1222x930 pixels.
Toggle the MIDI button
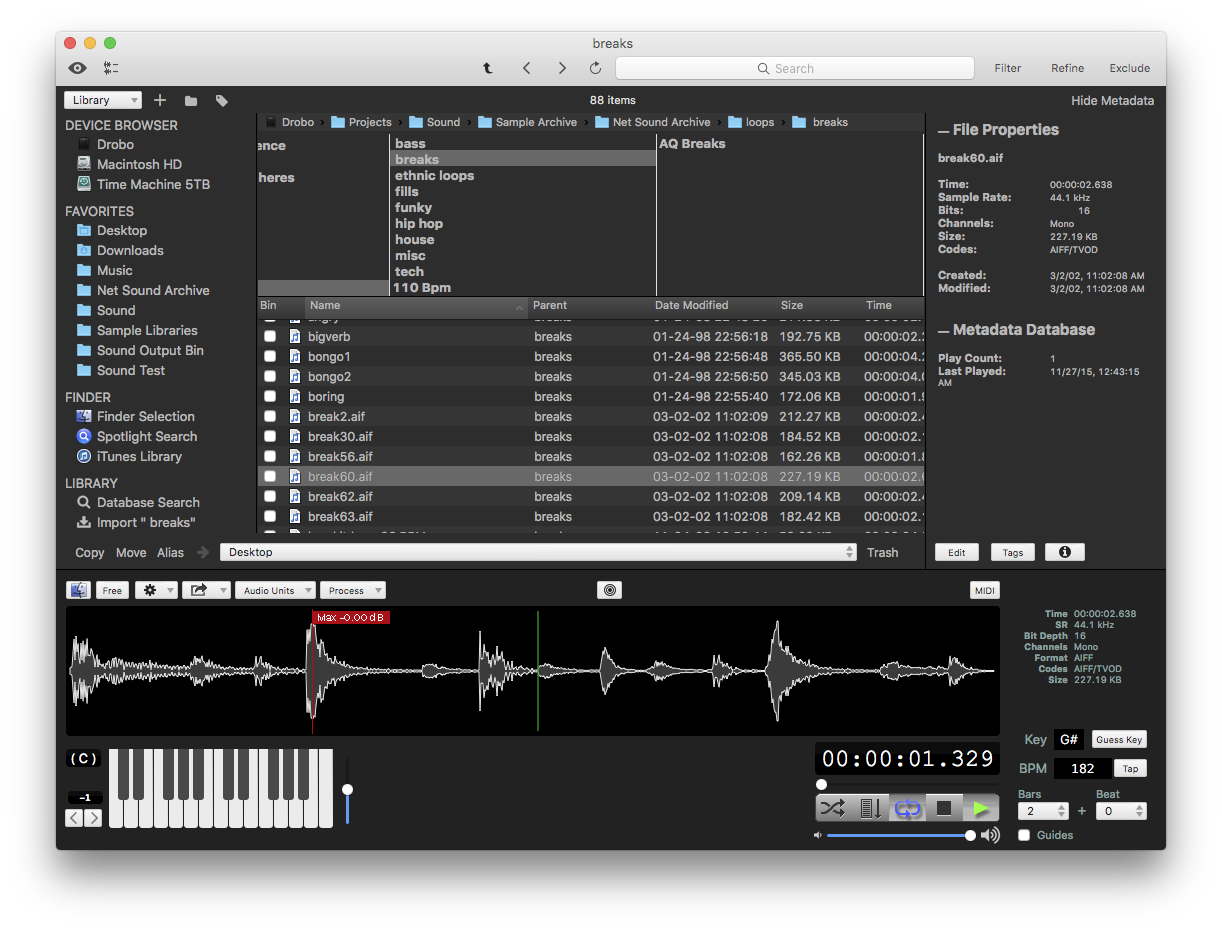[985, 590]
